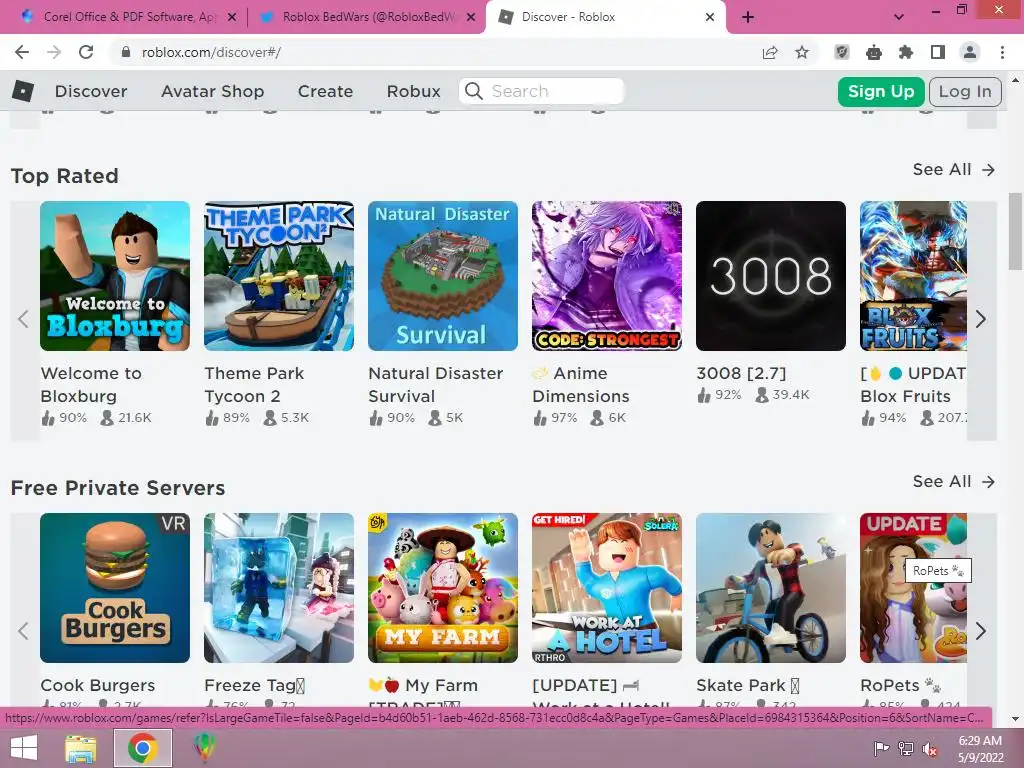Open Theme Park Tycoon 2 thumbnail
The image size is (1024, 768).
coord(279,276)
